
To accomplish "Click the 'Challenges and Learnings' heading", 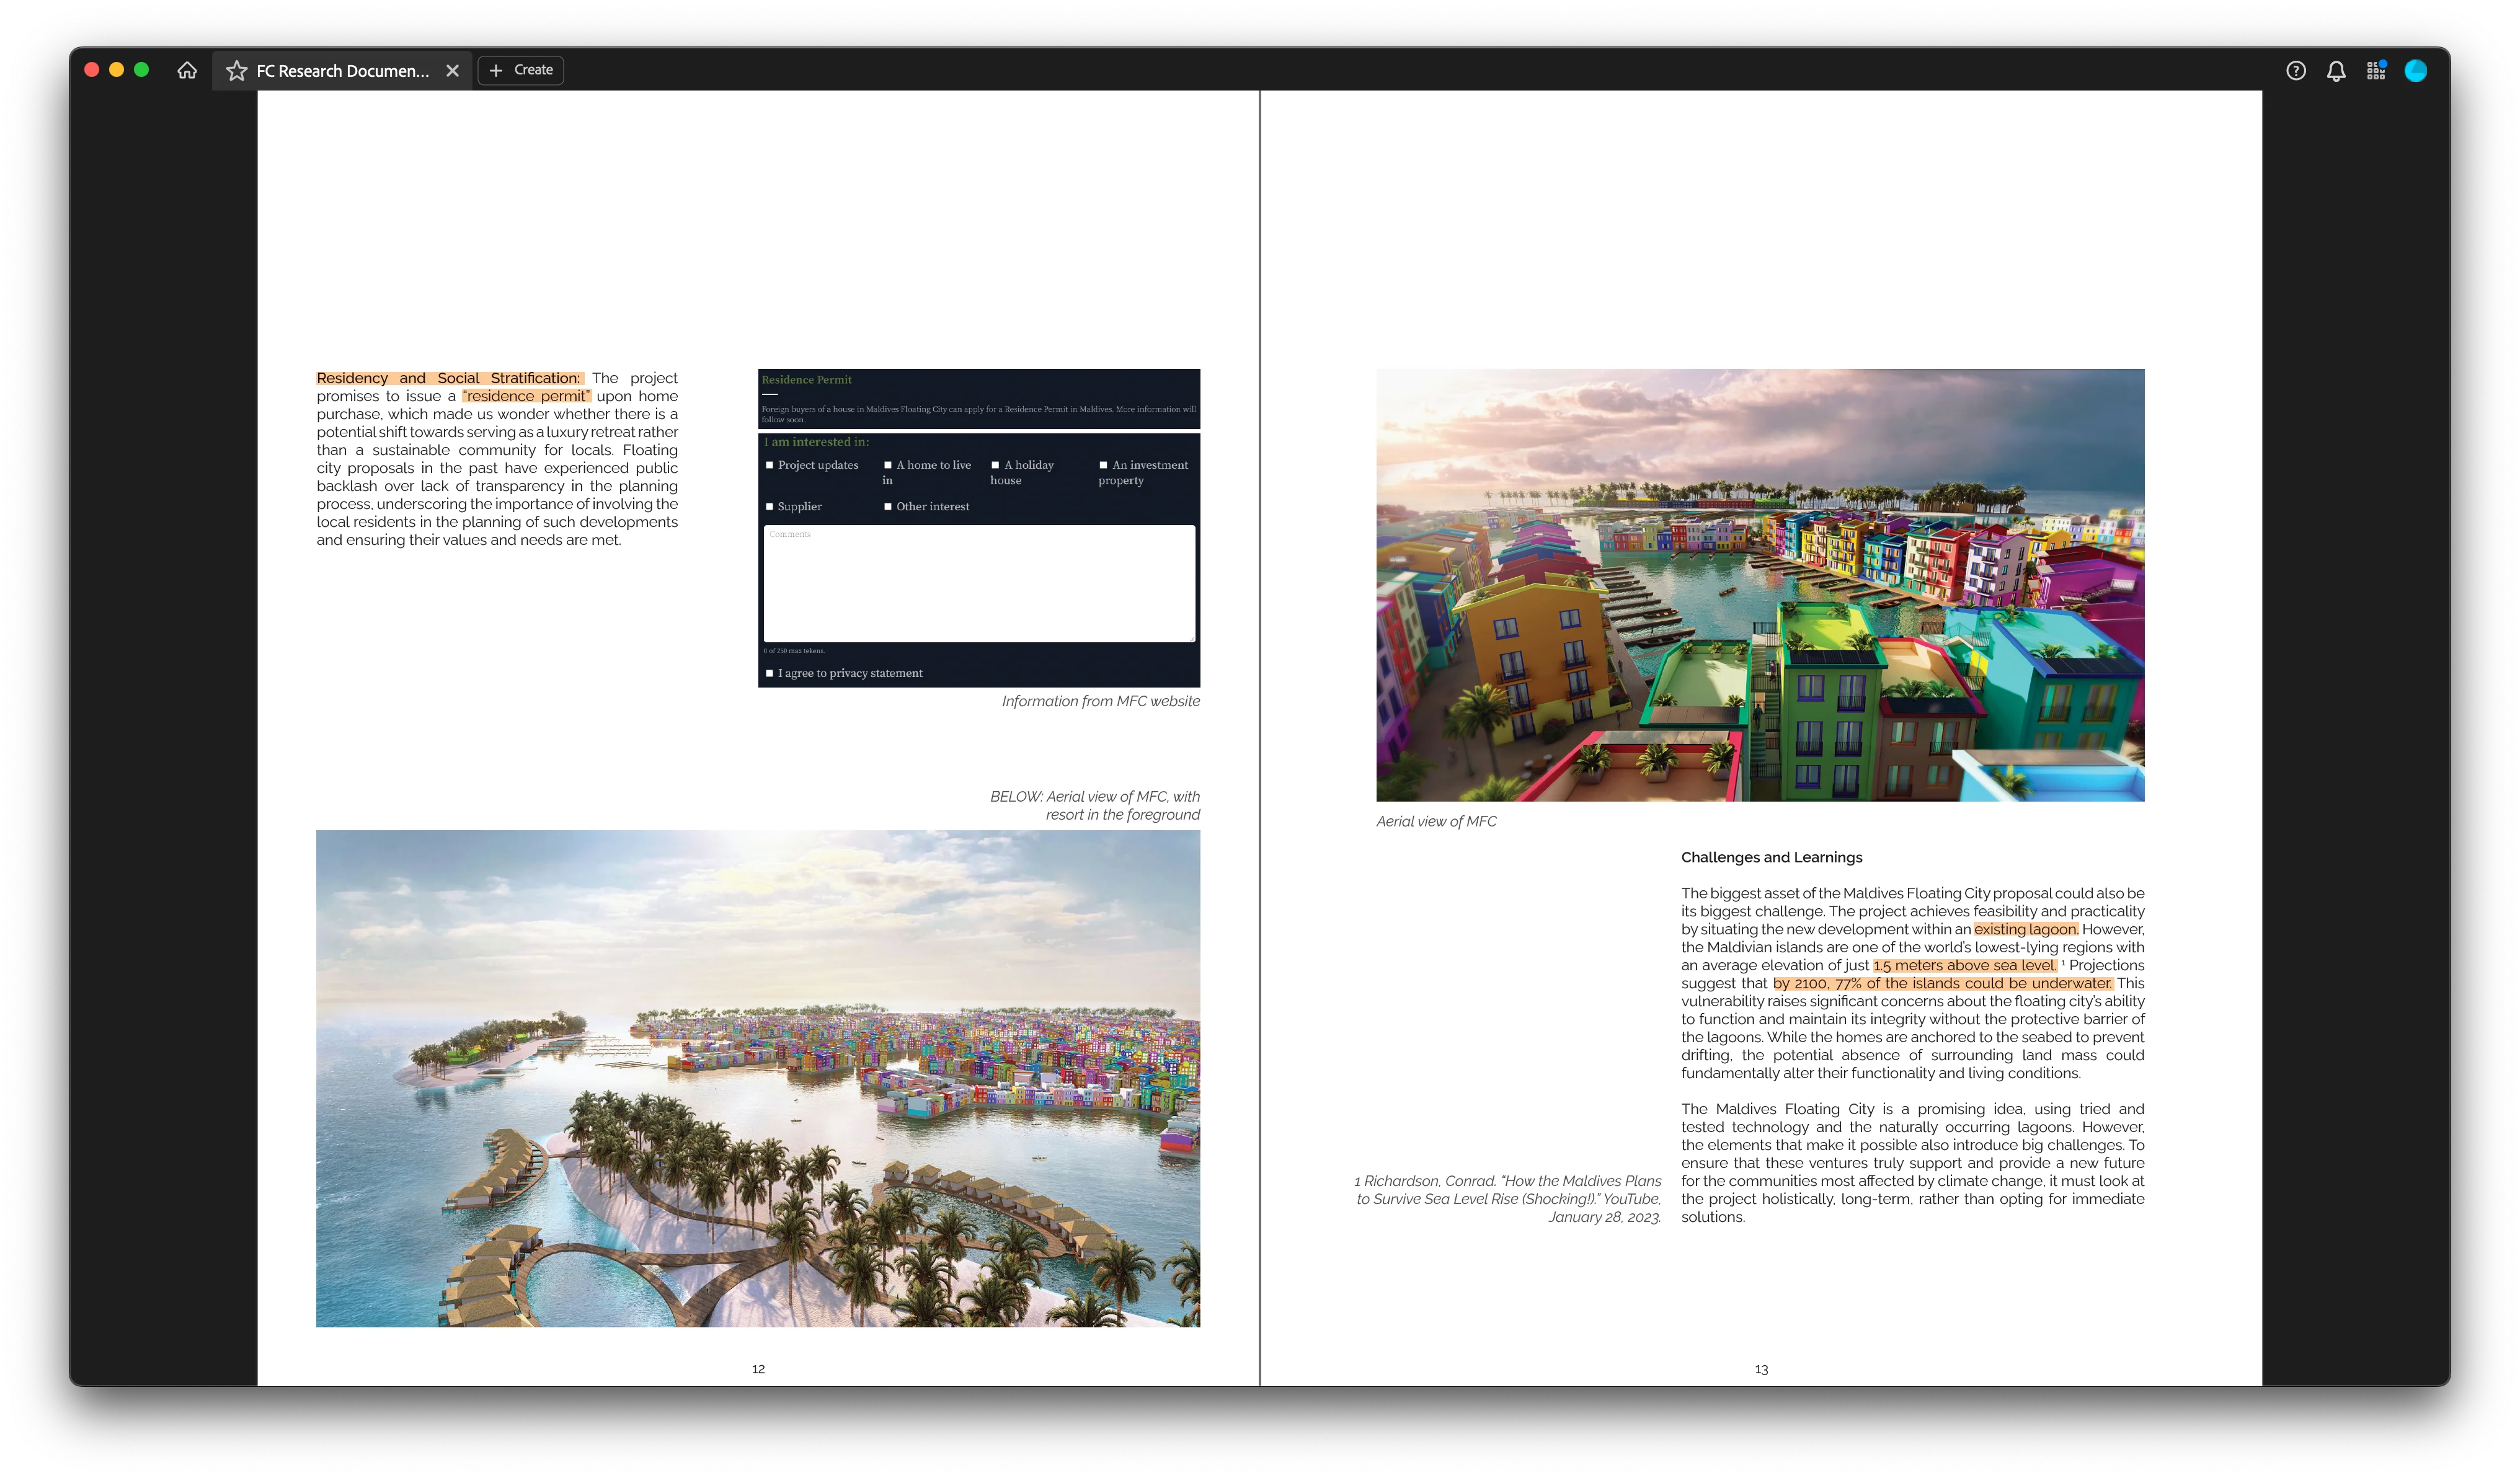I will click(1771, 857).
